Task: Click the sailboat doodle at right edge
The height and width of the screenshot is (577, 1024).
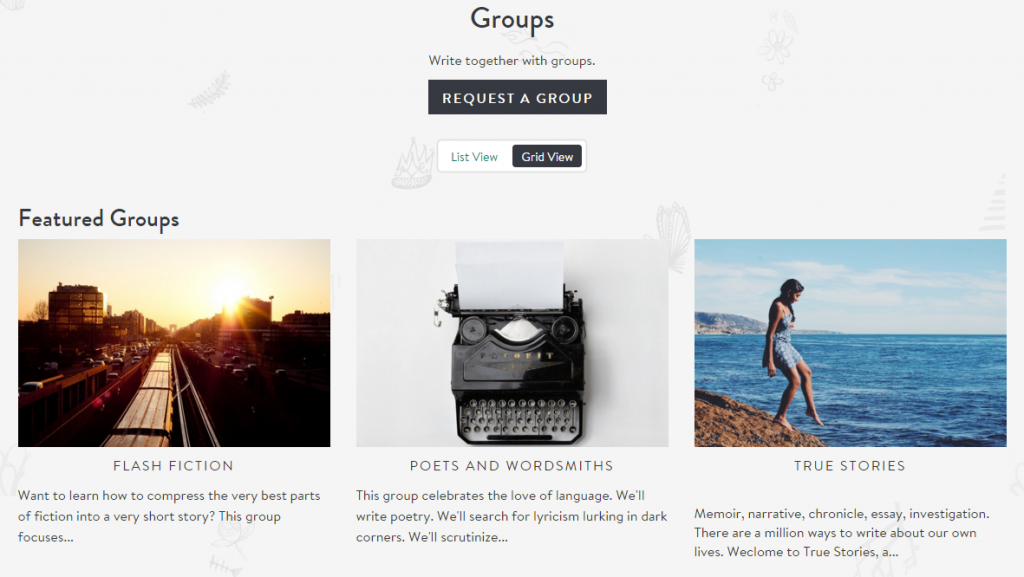Action: coord(994,204)
